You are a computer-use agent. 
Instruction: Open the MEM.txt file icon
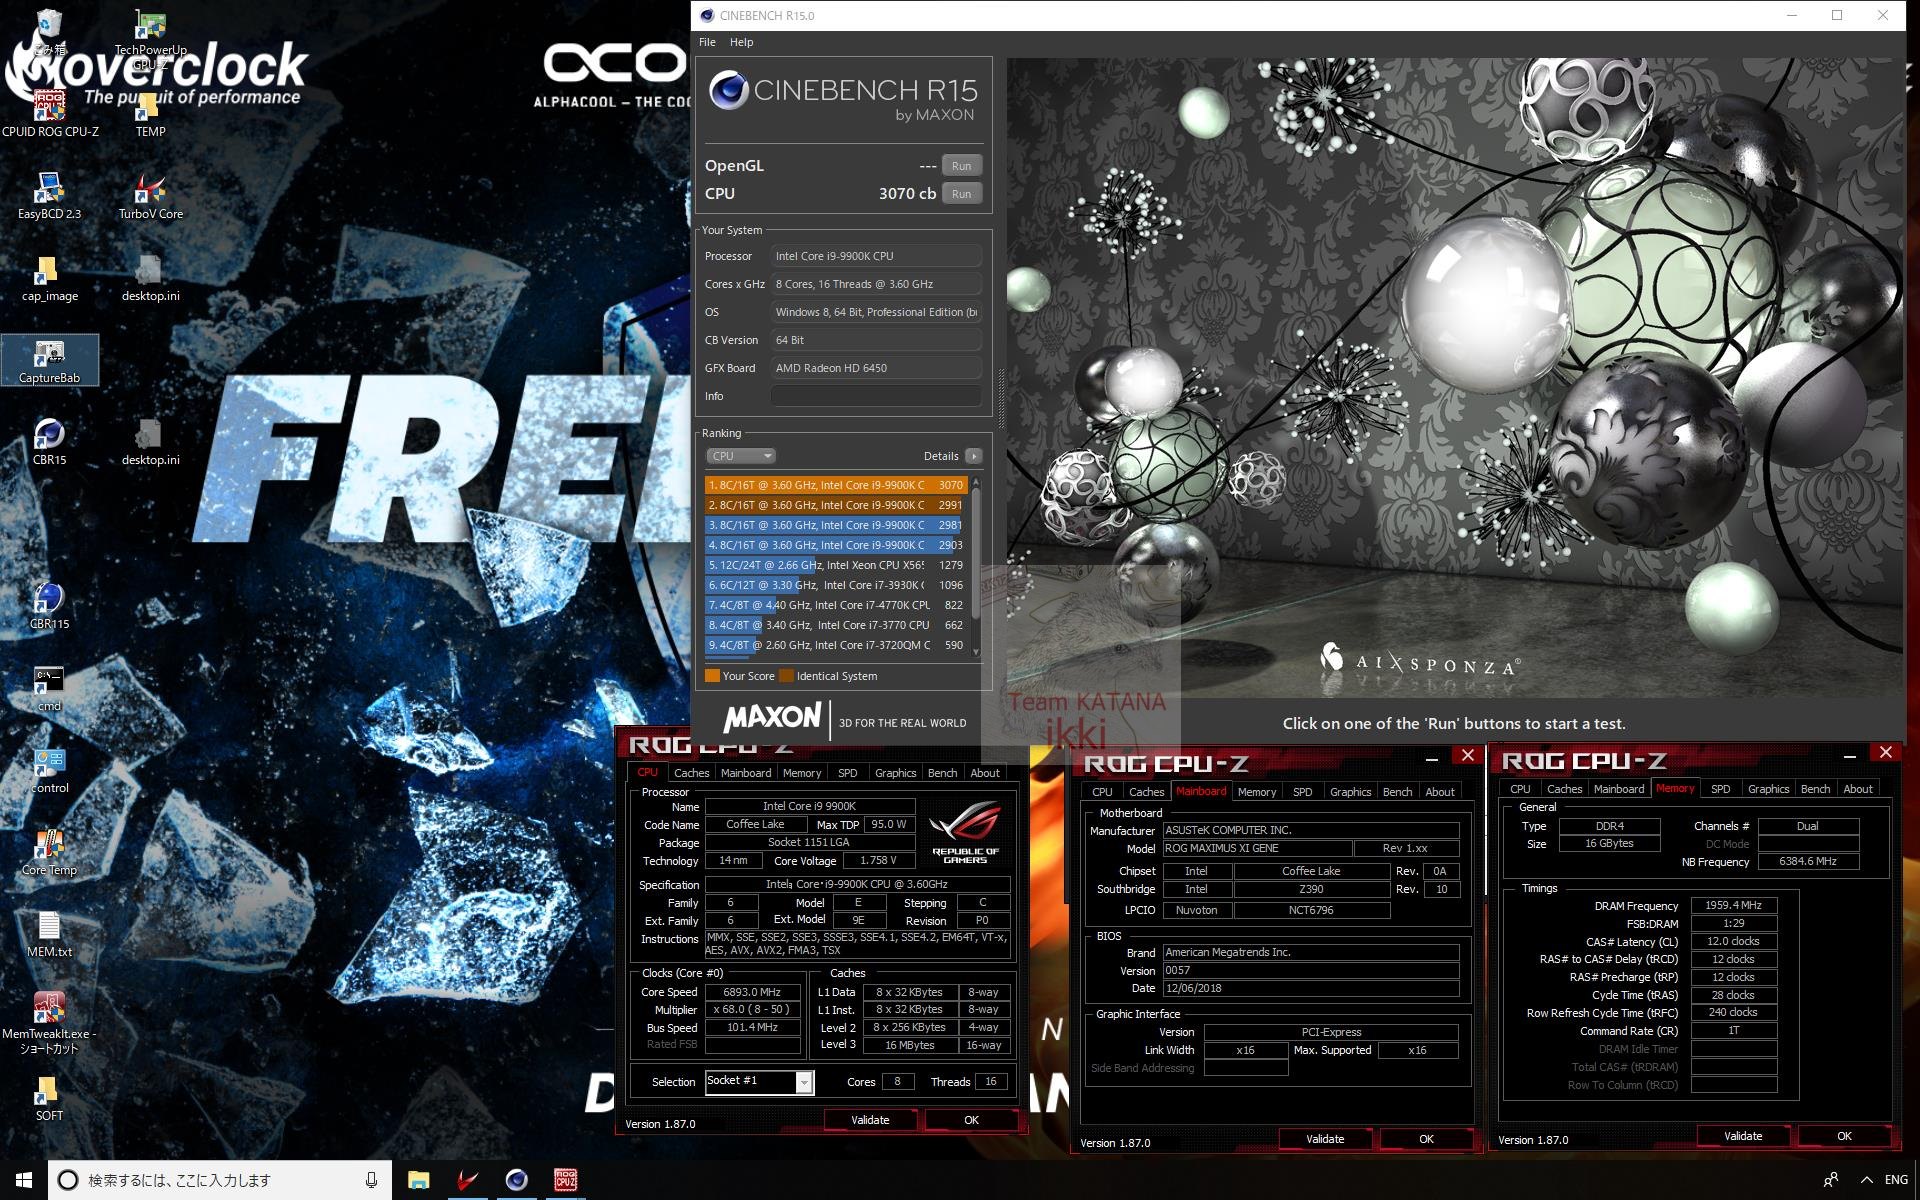click(49, 934)
